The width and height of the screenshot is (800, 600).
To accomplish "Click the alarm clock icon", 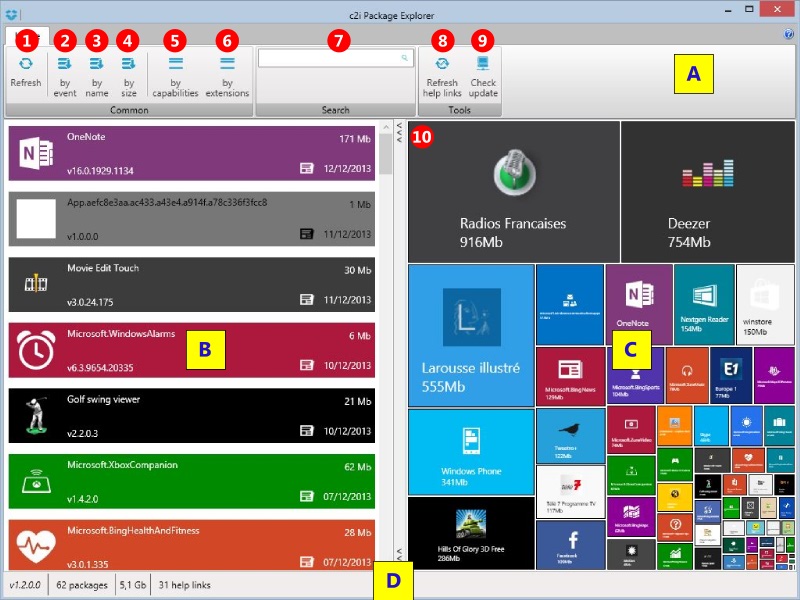I will pyautogui.click(x=36, y=350).
